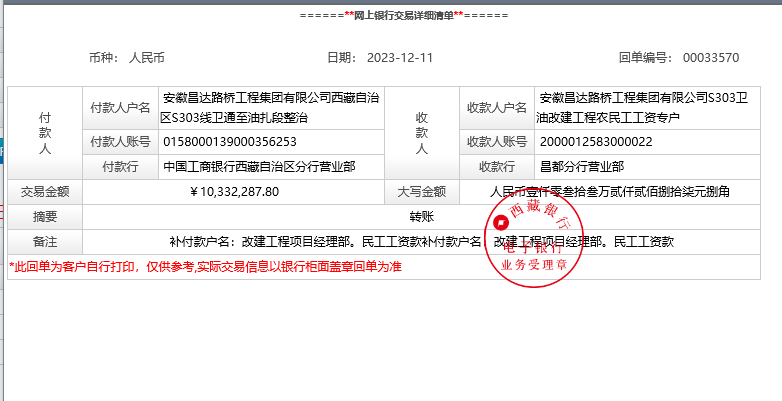Click the payer account number 0158000139000356253
The height and width of the screenshot is (401, 782).
(x=229, y=142)
